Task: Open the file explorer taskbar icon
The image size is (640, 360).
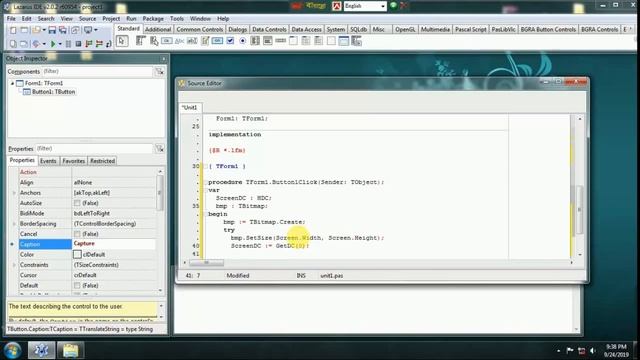Action: tap(70, 350)
